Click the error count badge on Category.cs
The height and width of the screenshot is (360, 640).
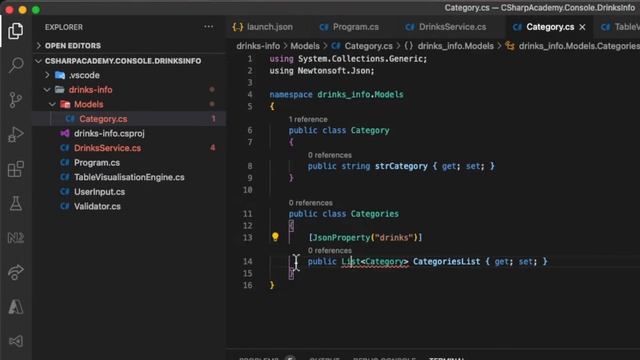[213, 119]
